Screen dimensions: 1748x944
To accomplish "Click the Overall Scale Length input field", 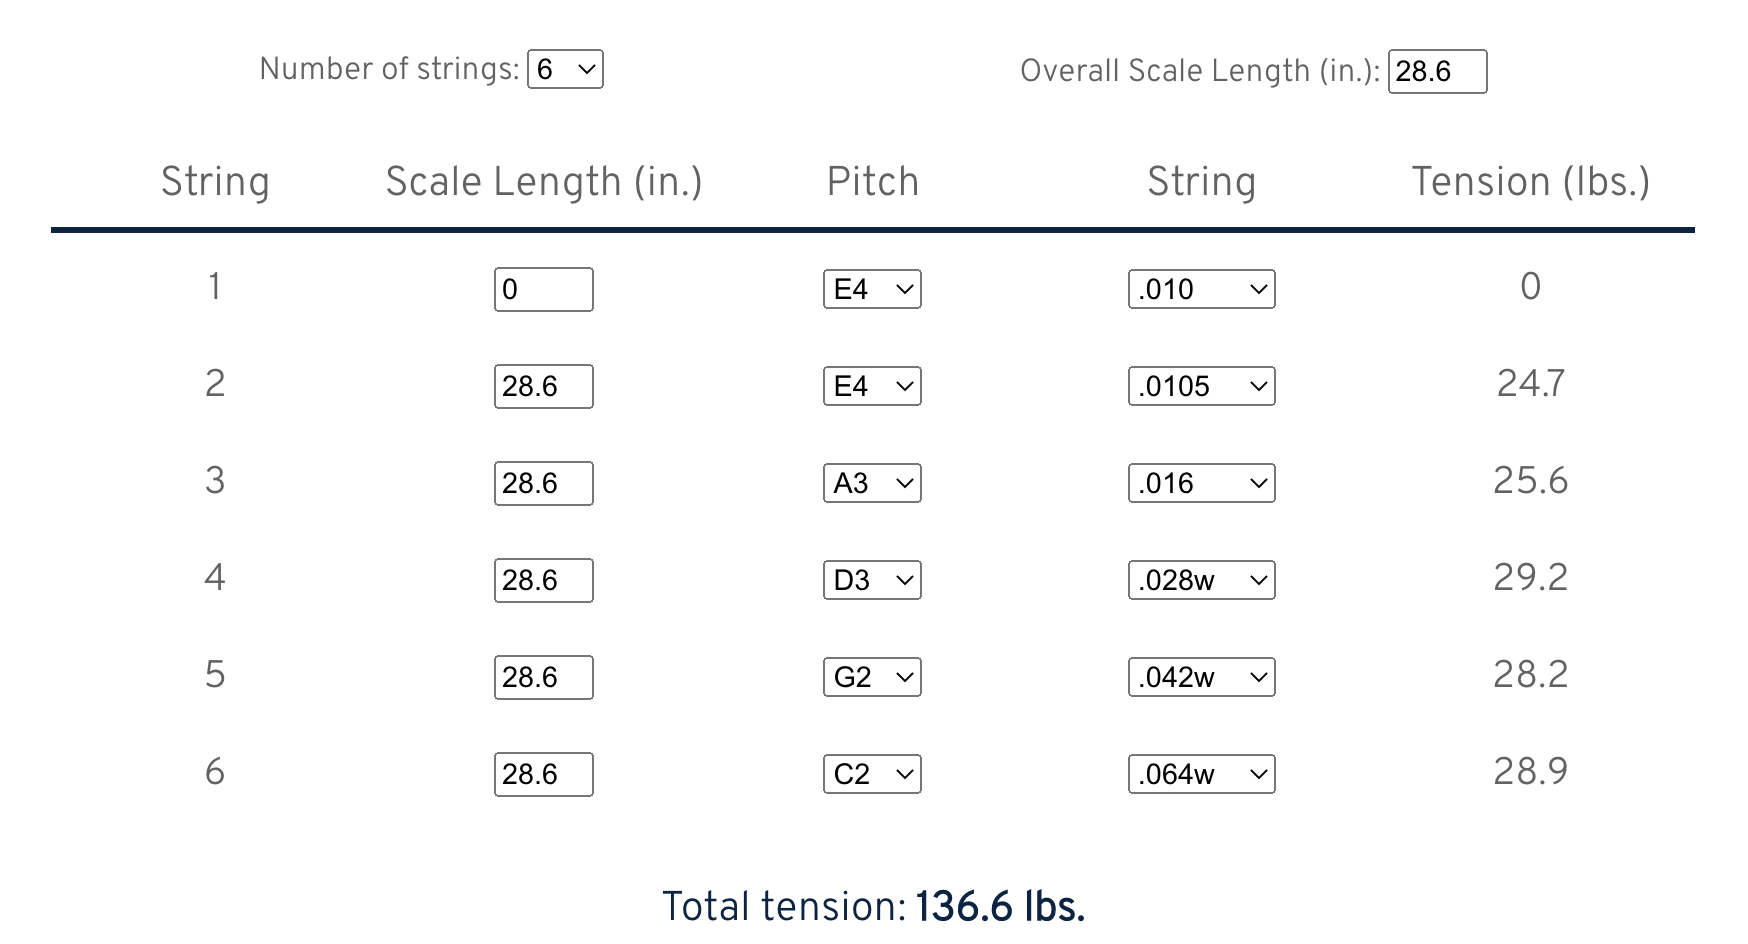I will pyautogui.click(x=1437, y=71).
